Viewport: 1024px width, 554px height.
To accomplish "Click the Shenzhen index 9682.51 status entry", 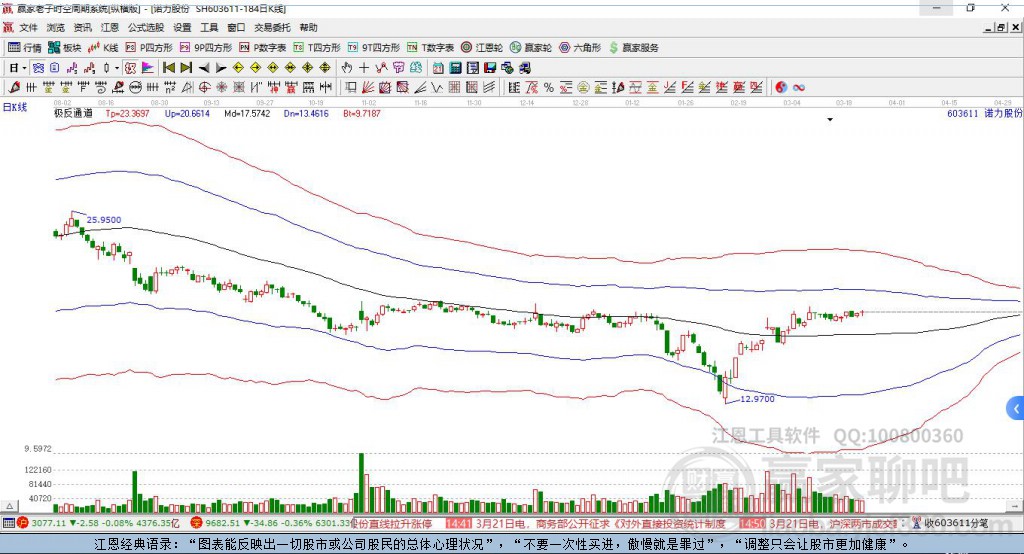I will click(272, 523).
